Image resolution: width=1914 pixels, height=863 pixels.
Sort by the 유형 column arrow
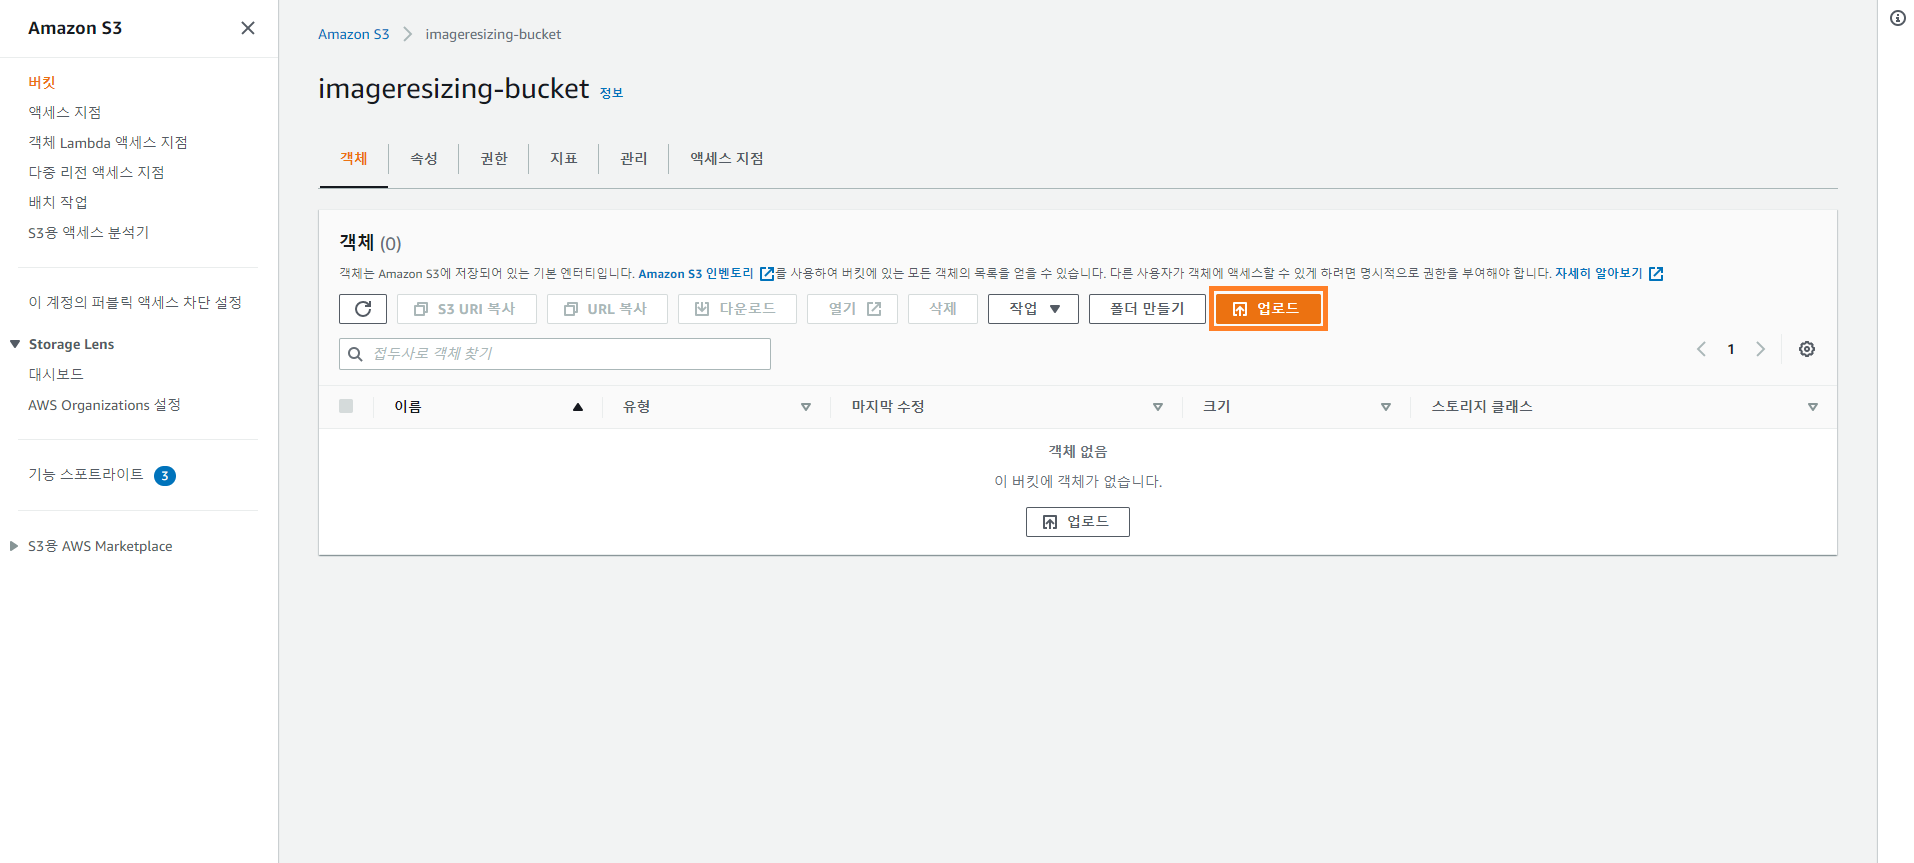[x=806, y=407]
